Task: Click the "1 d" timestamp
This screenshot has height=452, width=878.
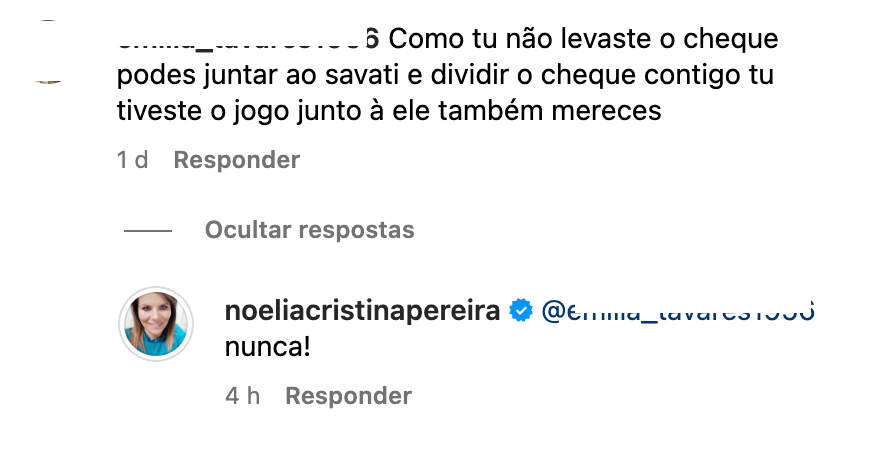Action: tap(132, 160)
